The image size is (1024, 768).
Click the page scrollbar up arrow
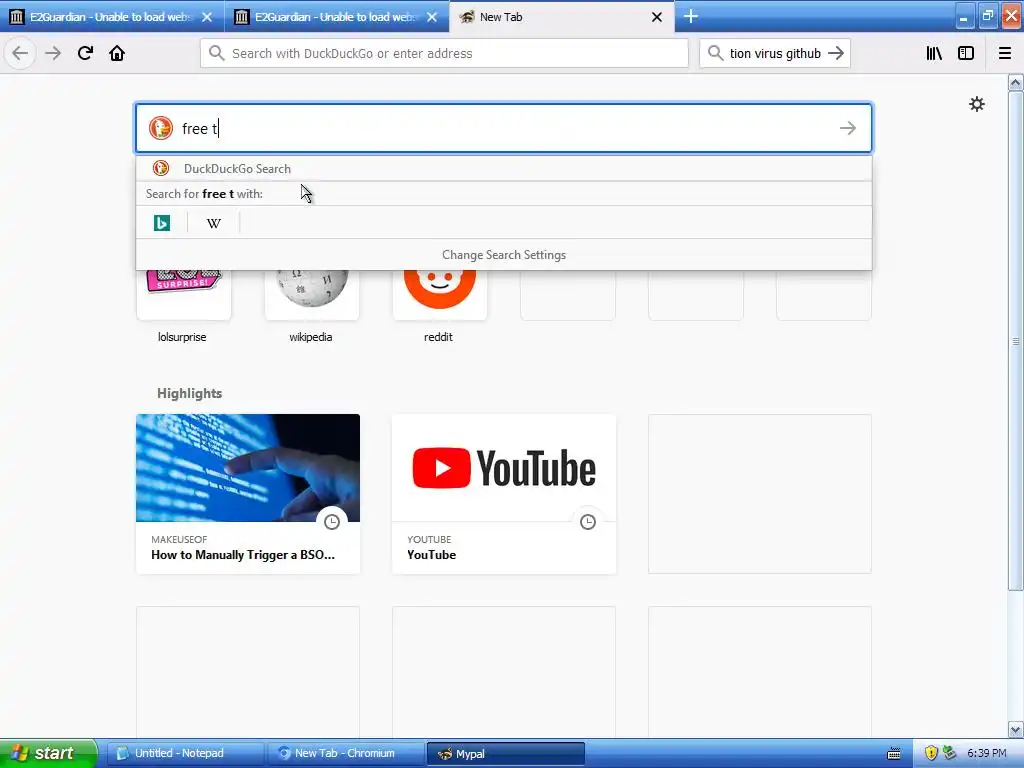[1015, 83]
